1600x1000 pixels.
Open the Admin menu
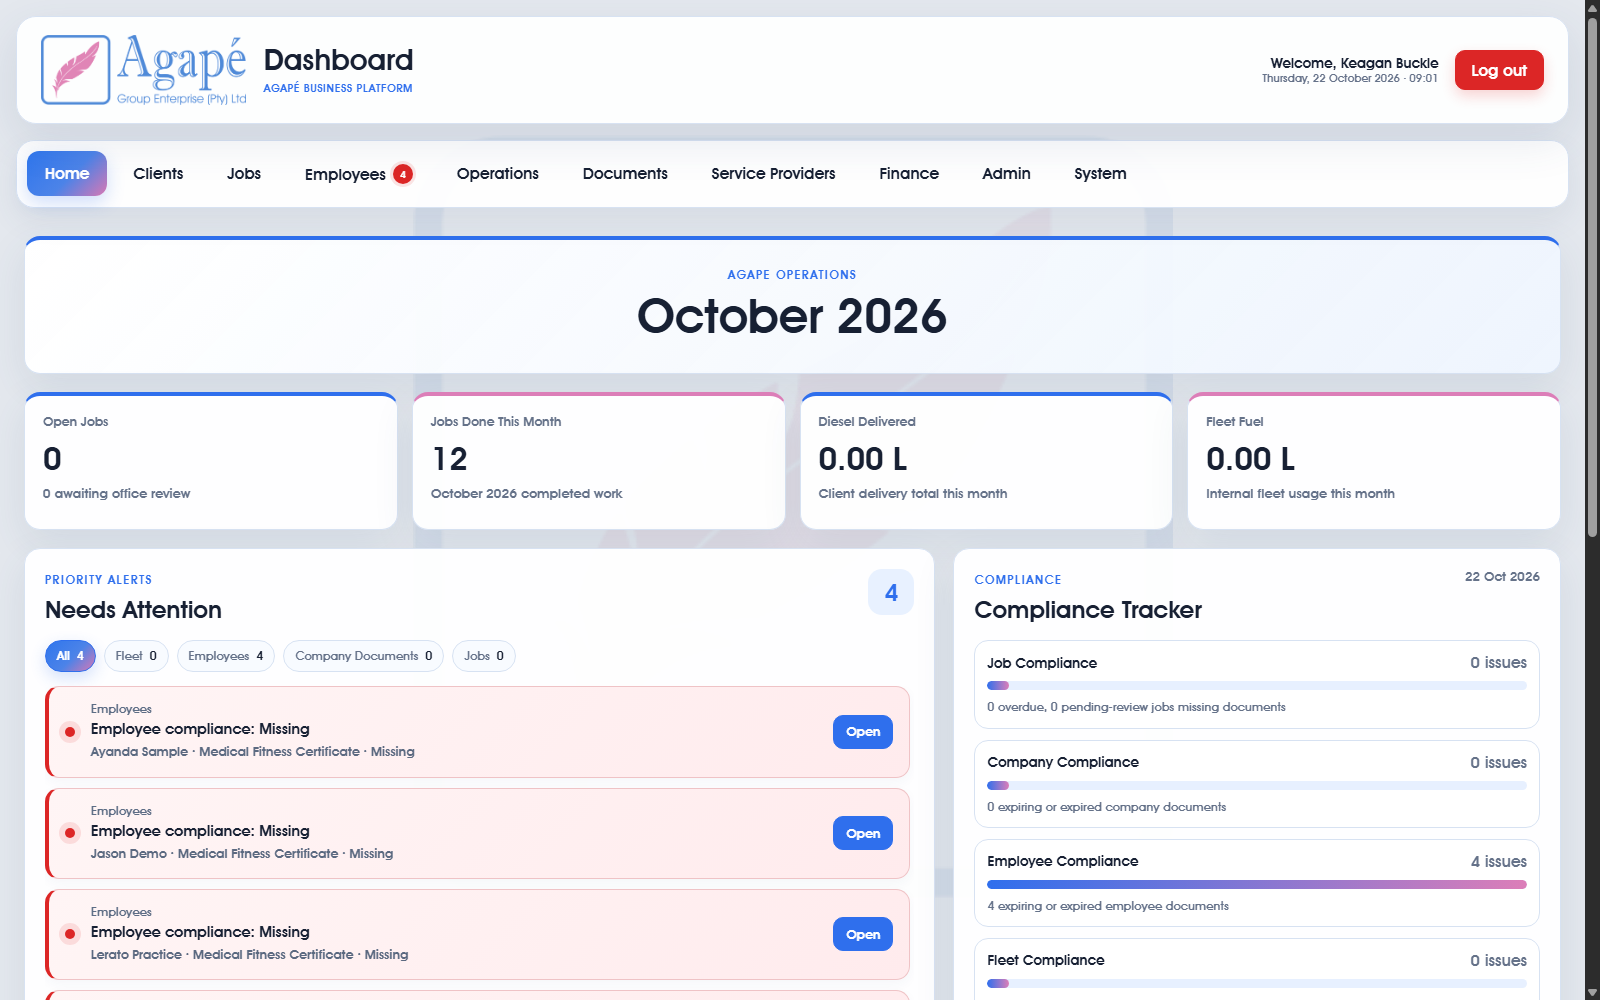tap(1006, 174)
